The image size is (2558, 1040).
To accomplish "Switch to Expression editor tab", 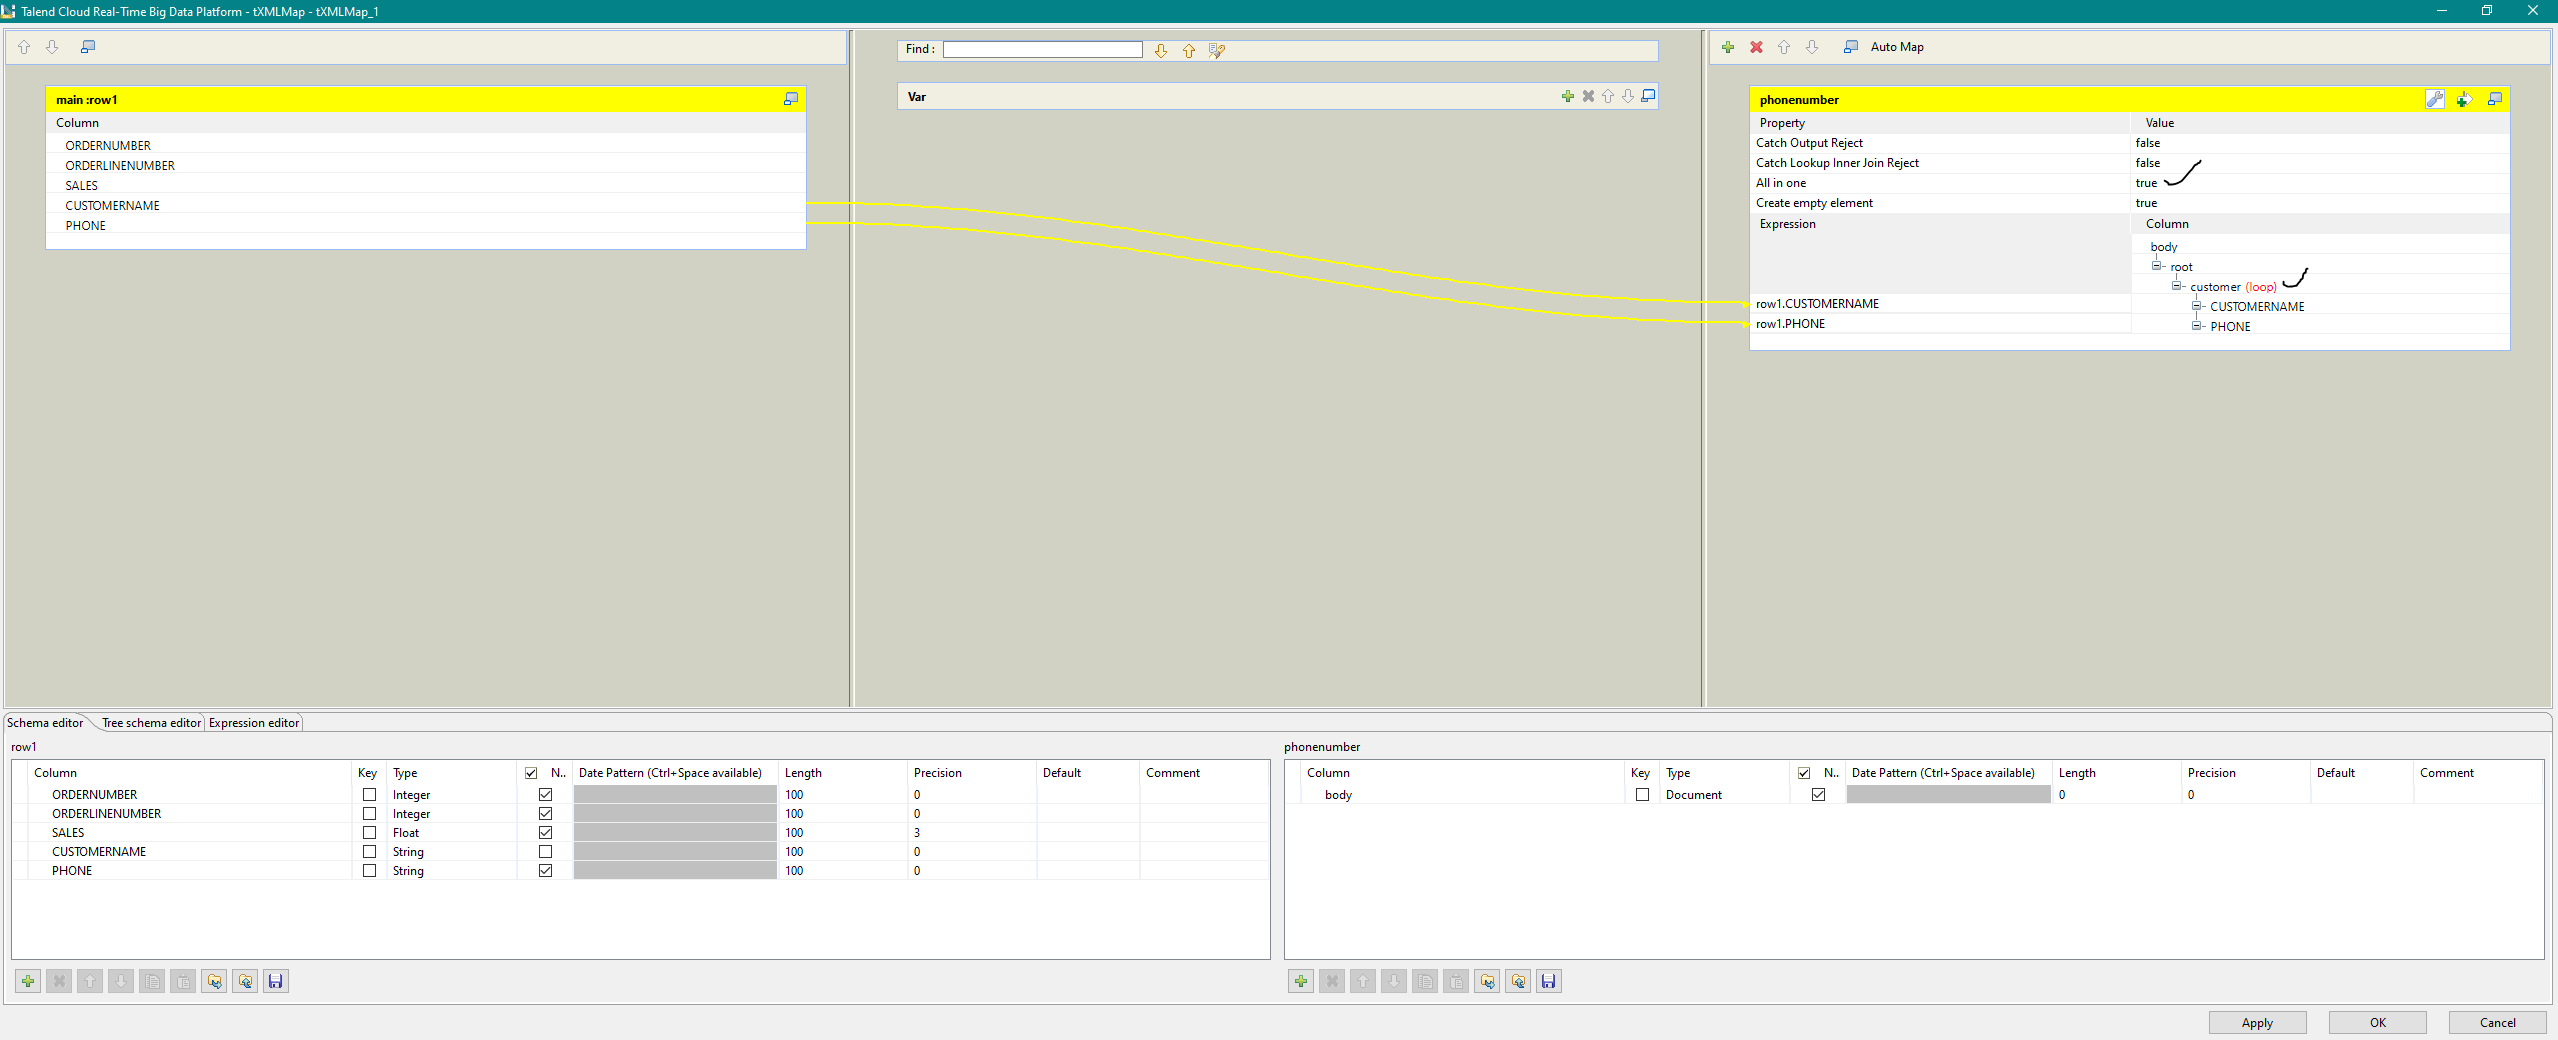I will 254,723.
